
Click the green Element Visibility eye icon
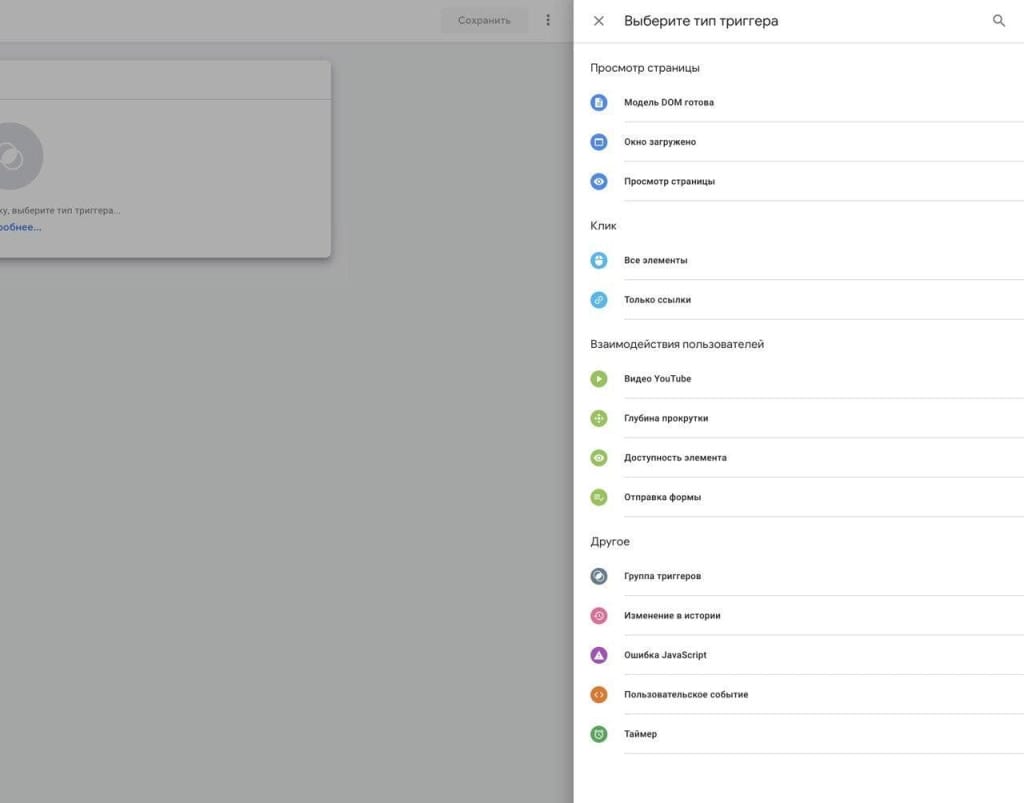[599, 458]
